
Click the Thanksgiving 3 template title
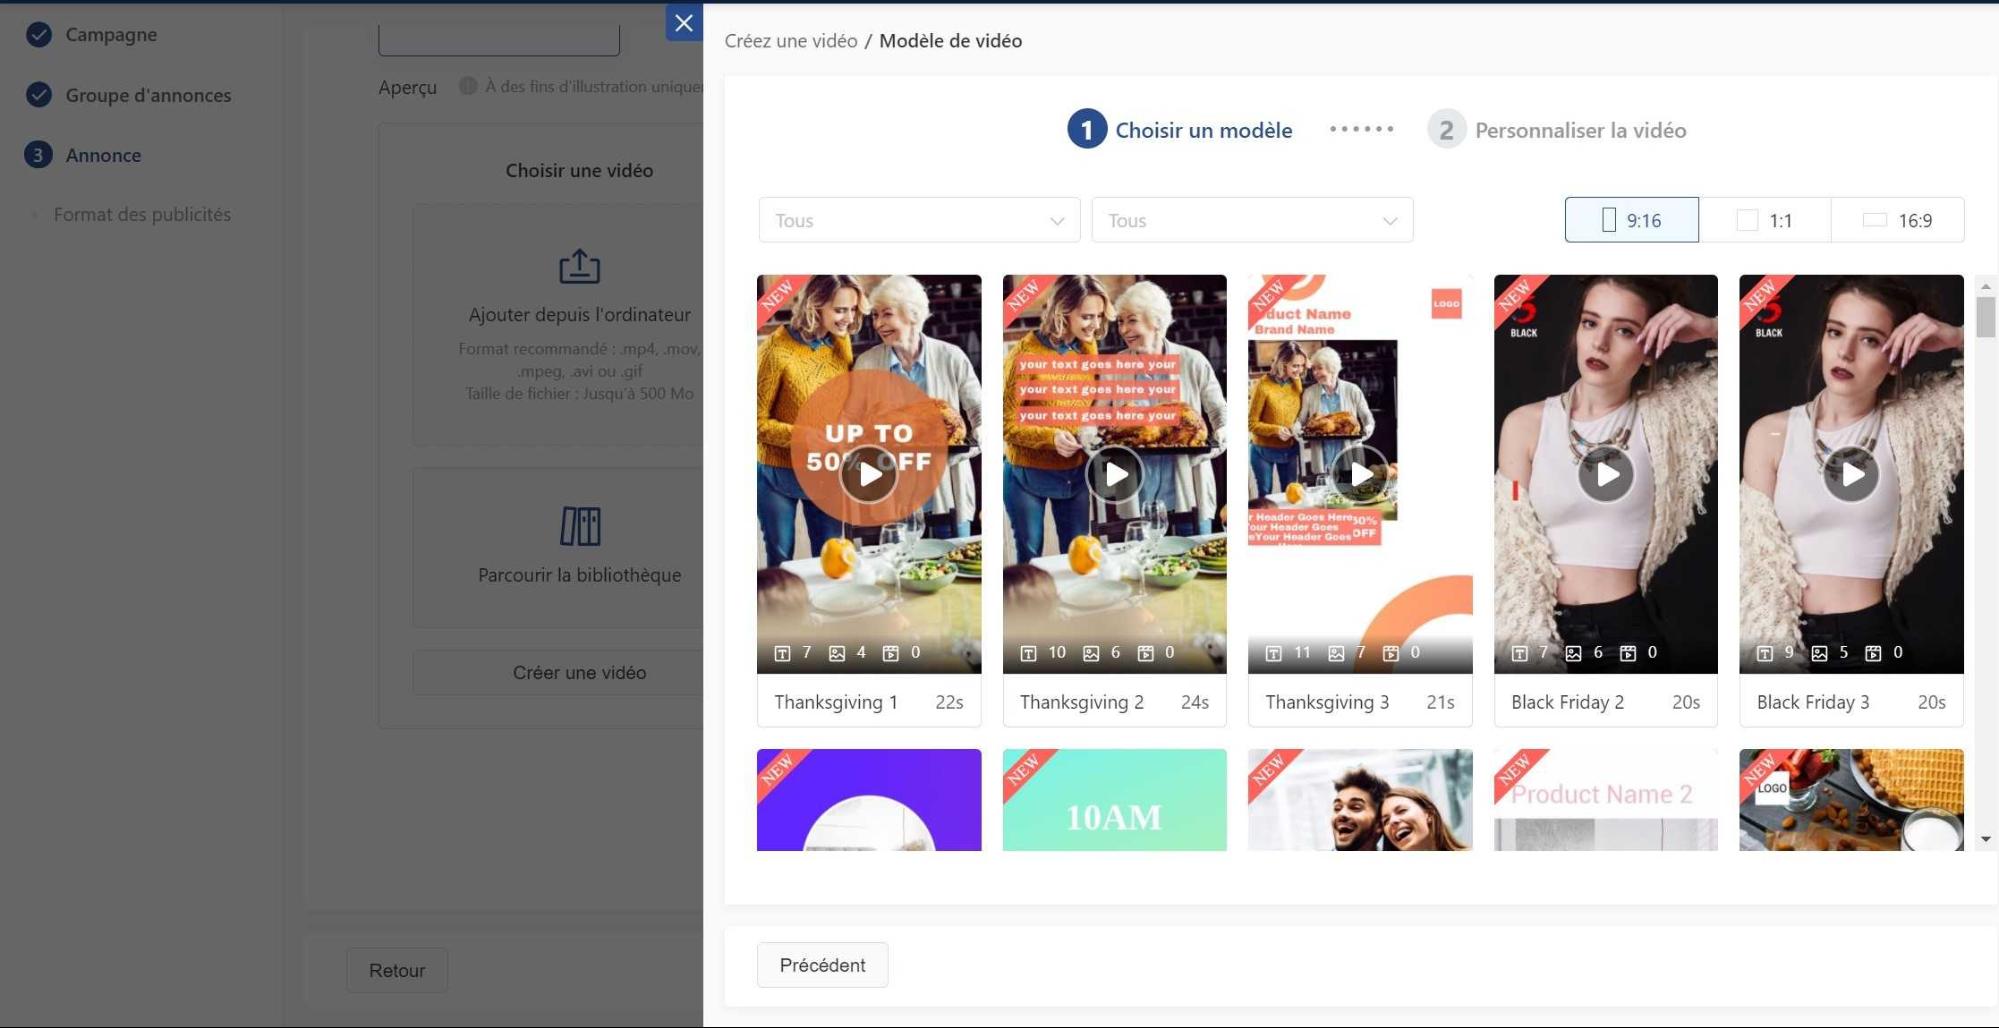(1327, 702)
